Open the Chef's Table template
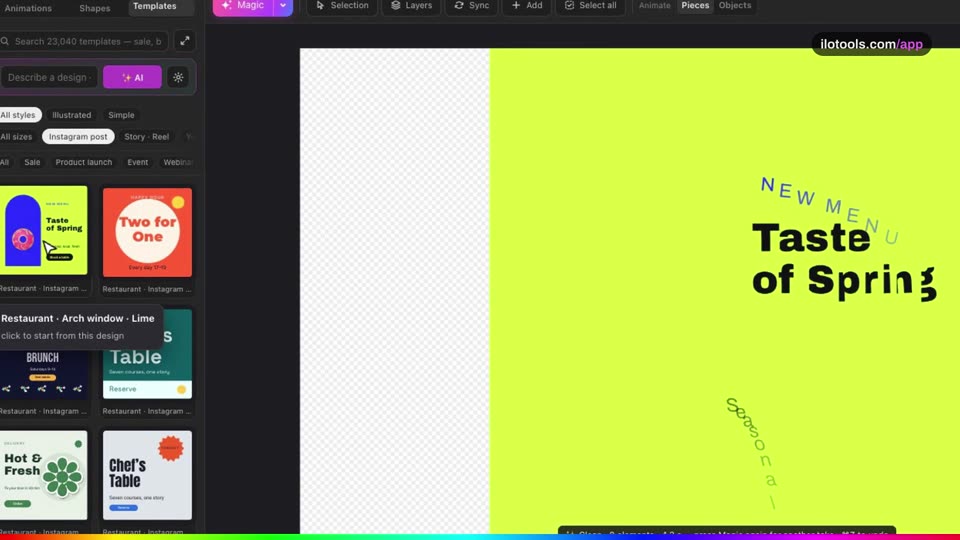Image resolution: width=960 pixels, height=540 pixels. tap(147, 475)
